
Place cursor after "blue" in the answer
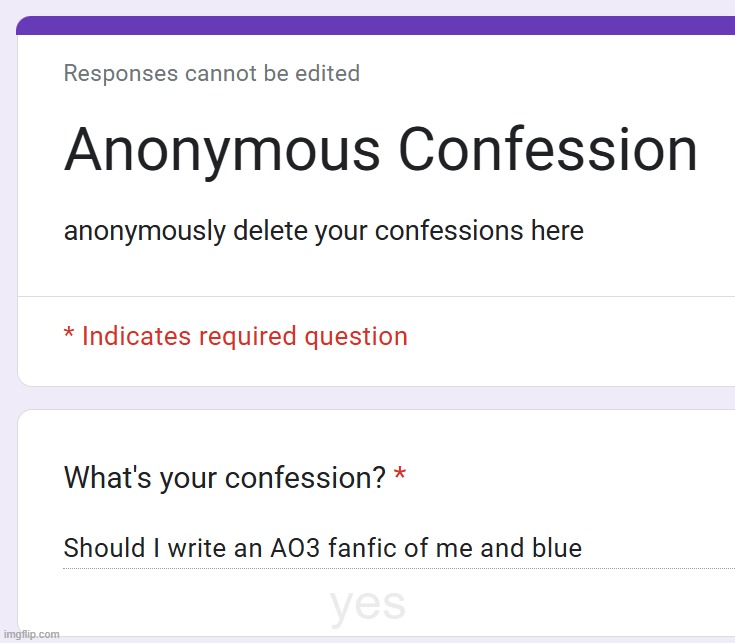(583, 548)
